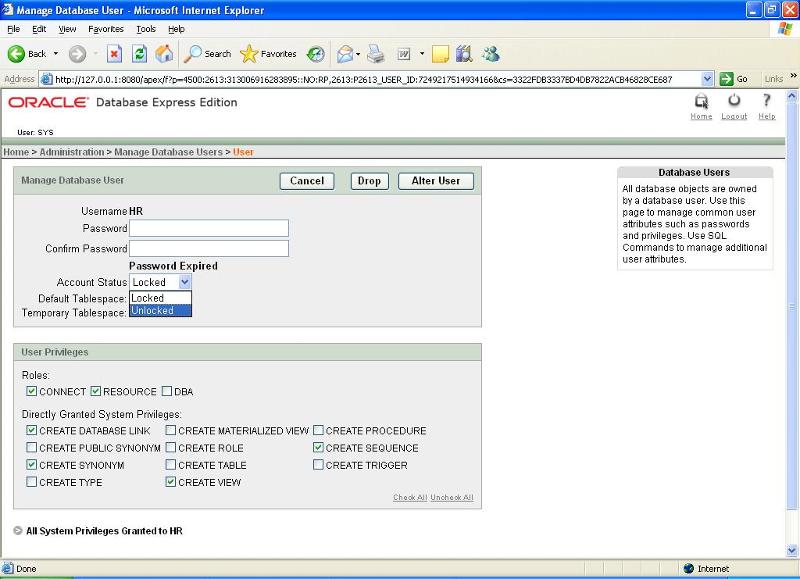Uncheck CREATE SYNONYM privilege
The width and height of the screenshot is (800, 579).
pos(32,465)
